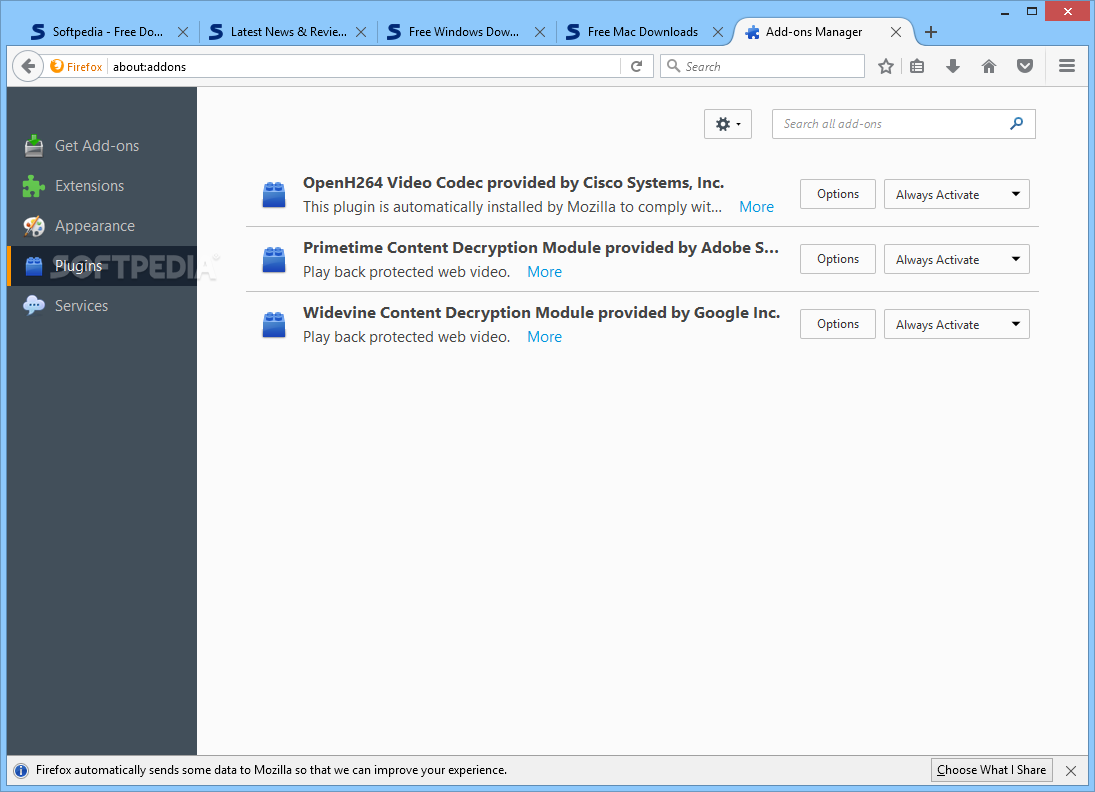Select OpenH264 Video Codec plugin title
This screenshot has height=792, width=1095.
513,183
